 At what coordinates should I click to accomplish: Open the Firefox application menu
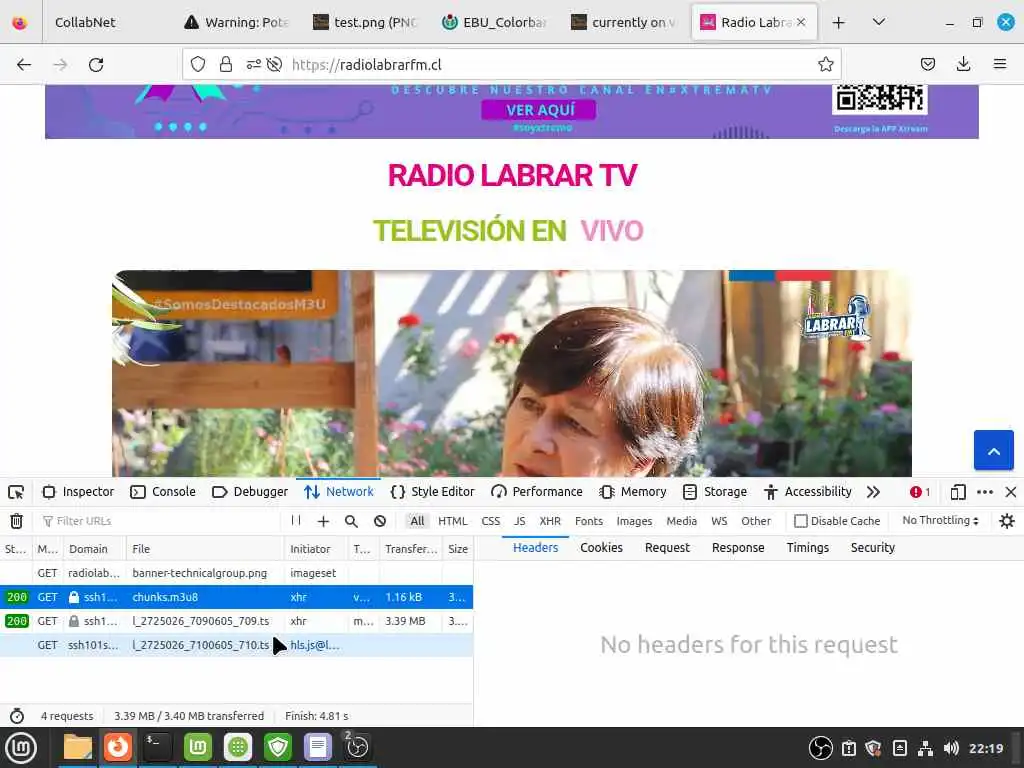1000,64
